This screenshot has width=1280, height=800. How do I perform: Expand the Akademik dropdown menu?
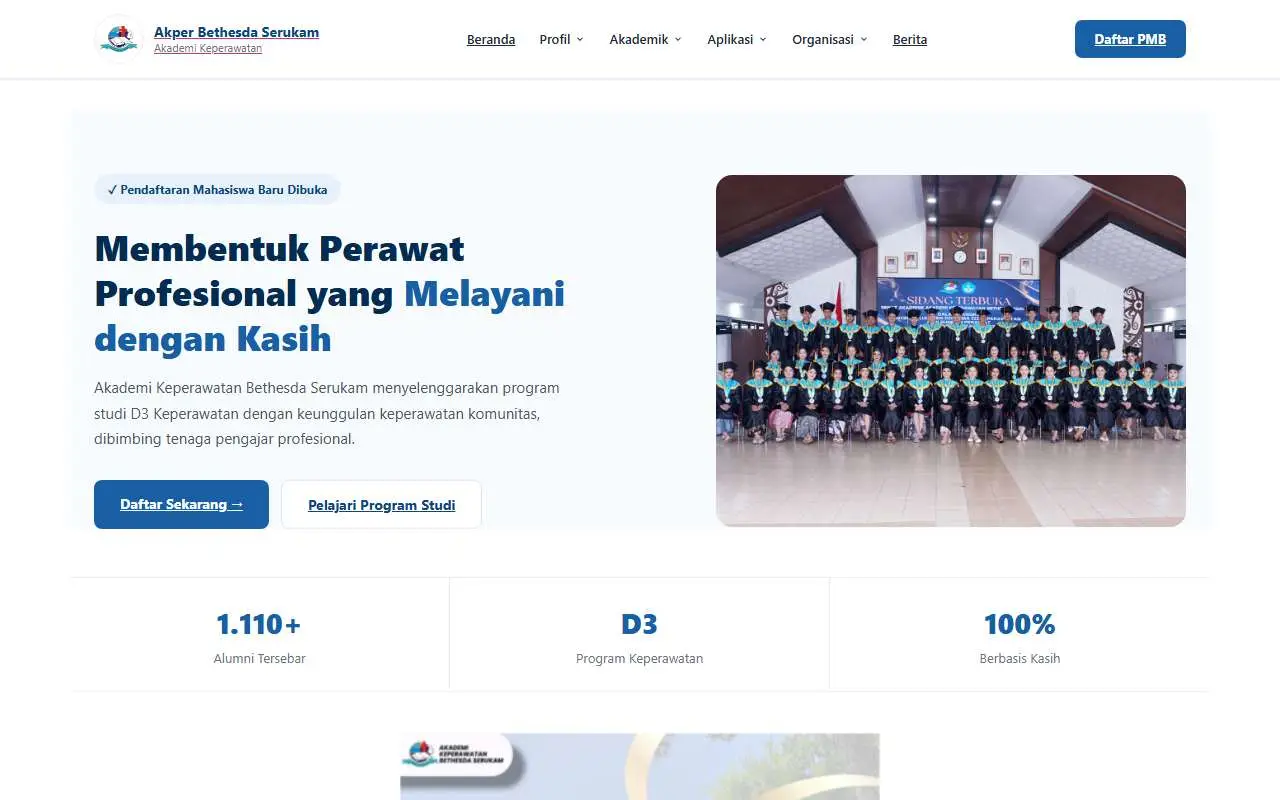point(645,39)
